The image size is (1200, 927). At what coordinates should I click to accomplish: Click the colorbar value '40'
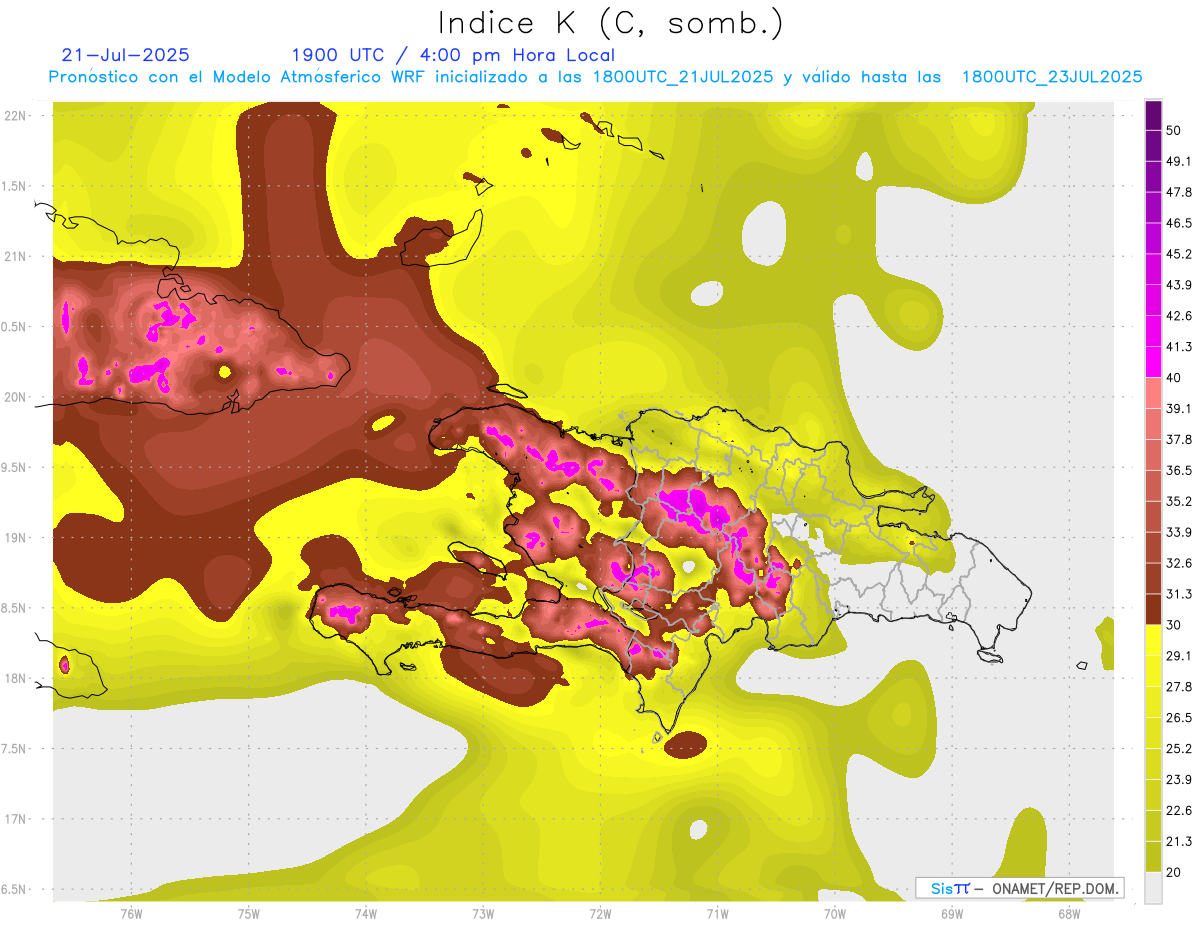(1175, 378)
